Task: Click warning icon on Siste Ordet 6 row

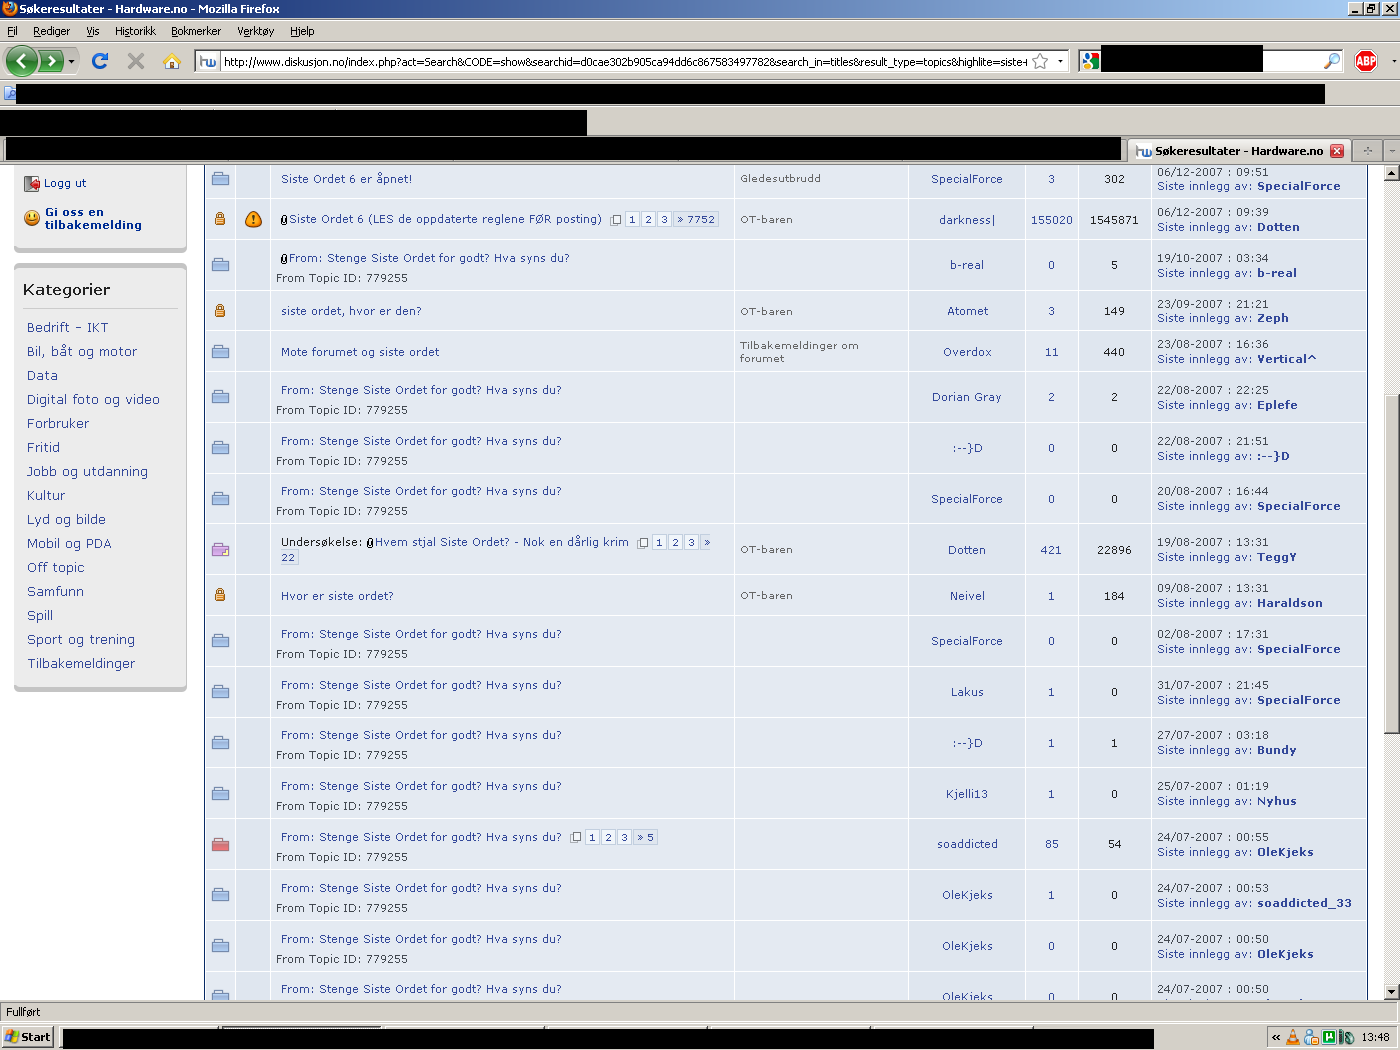Action: pyautogui.click(x=253, y=219)
